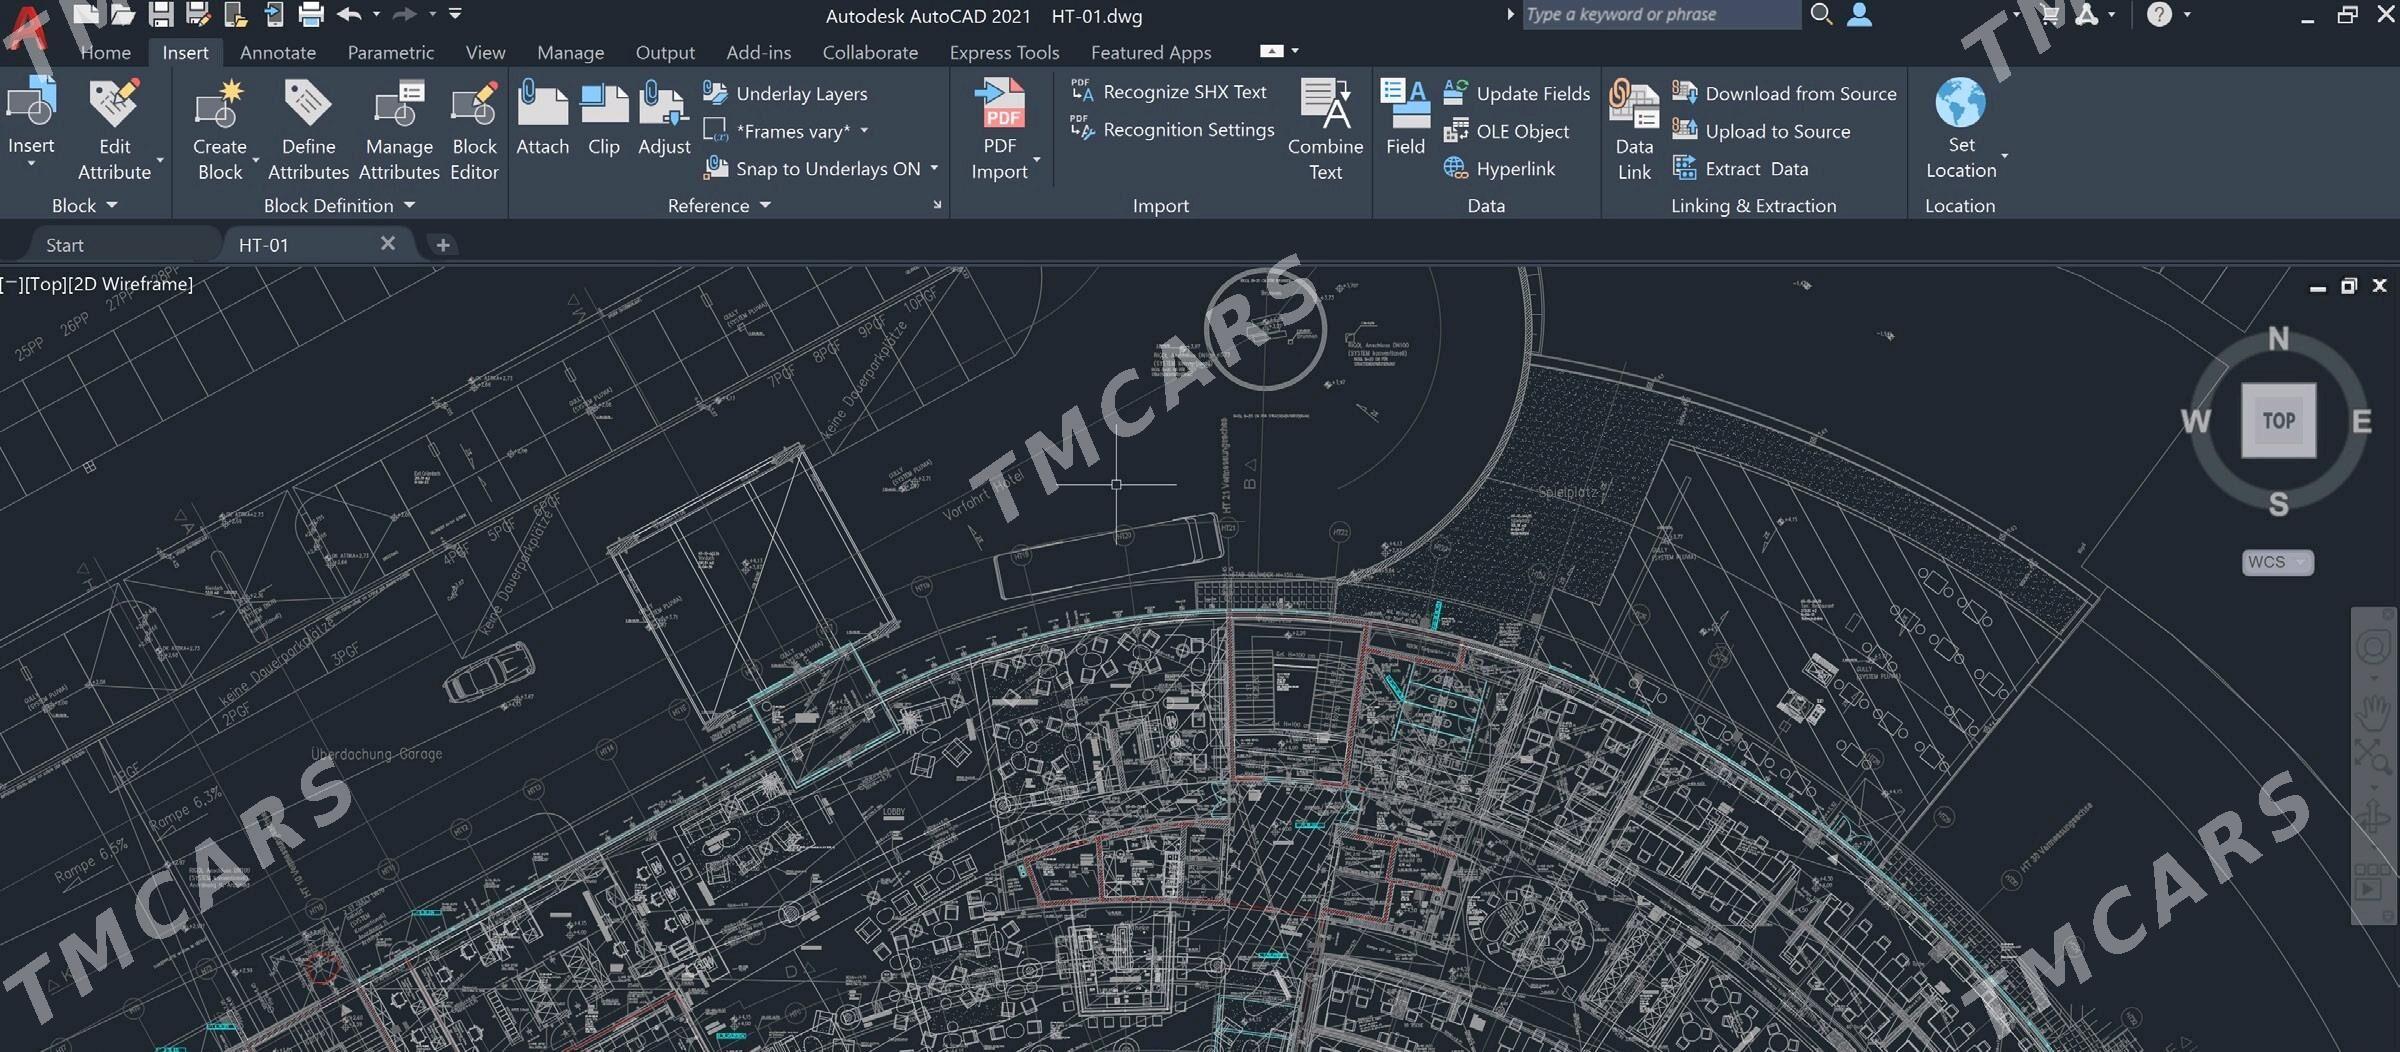Viewport: 2400px width, 1052px height.
Task: Add a new drawing tab
Action: (x=442, y=244)
